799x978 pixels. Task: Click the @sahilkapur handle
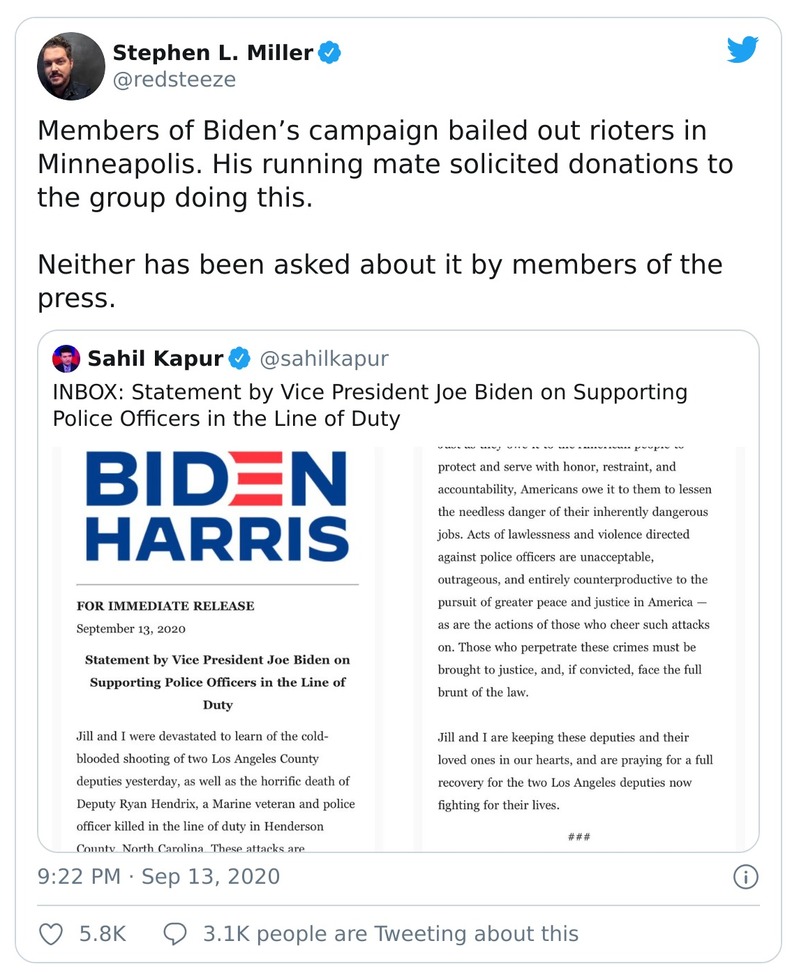point(324,358)
